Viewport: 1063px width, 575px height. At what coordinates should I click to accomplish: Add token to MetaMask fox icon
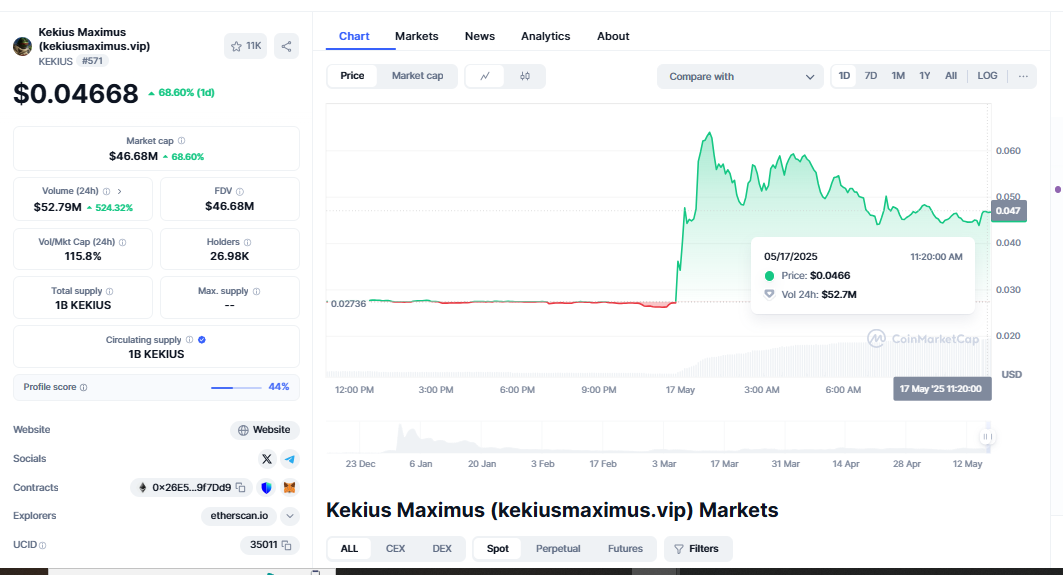pyautogui.click(x=289, y=488)
